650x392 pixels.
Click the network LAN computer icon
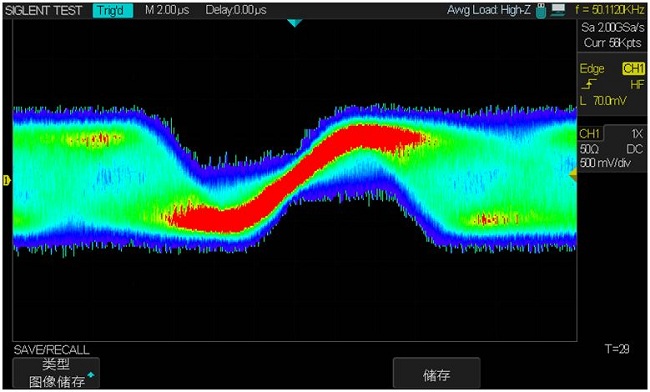(x=558, y=10)
